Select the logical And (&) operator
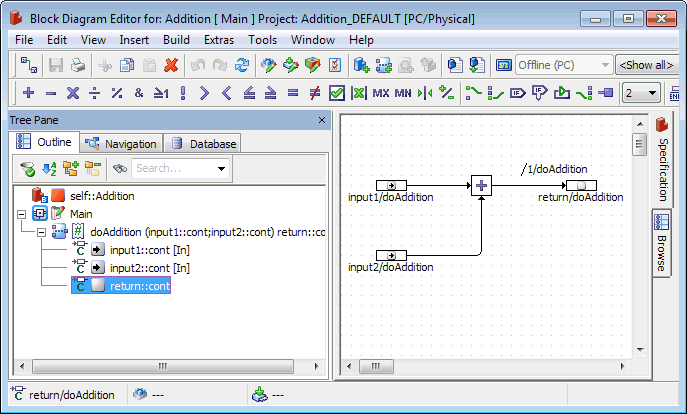This screenshot has width=687, height=414. (x=139, y=93)
